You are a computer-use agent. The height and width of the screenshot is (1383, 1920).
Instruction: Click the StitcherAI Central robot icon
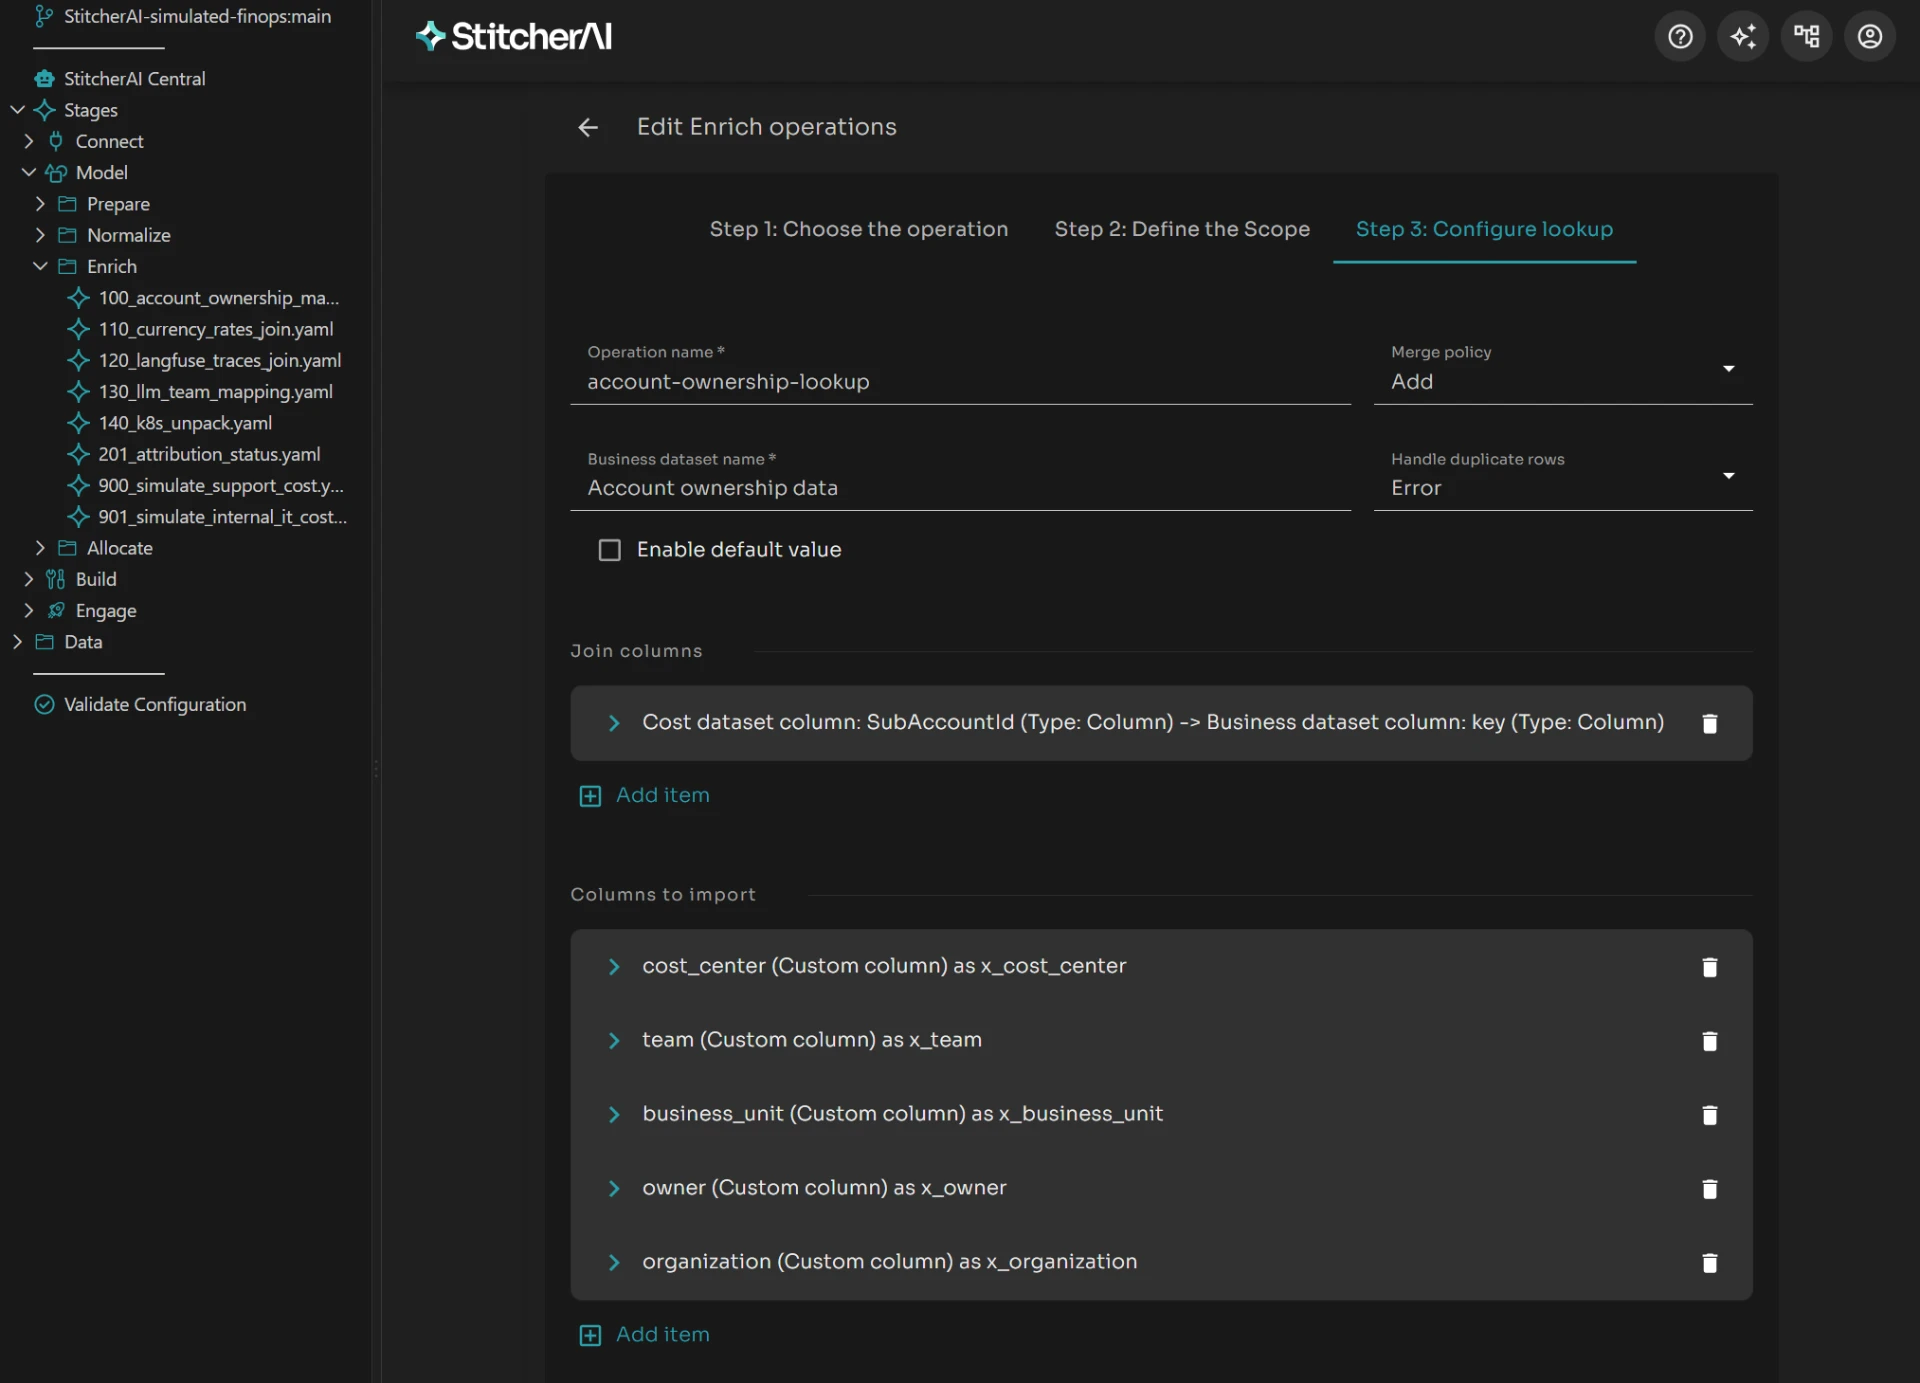point(44,79)
